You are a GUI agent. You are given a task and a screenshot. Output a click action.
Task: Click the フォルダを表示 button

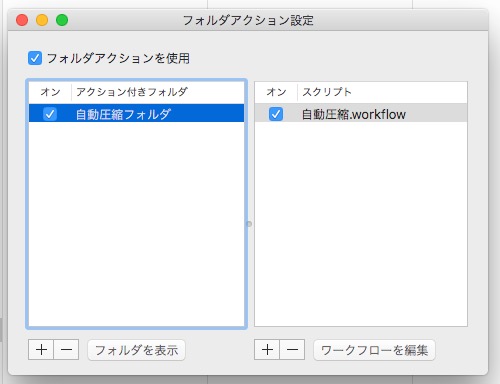coord(136,350)
